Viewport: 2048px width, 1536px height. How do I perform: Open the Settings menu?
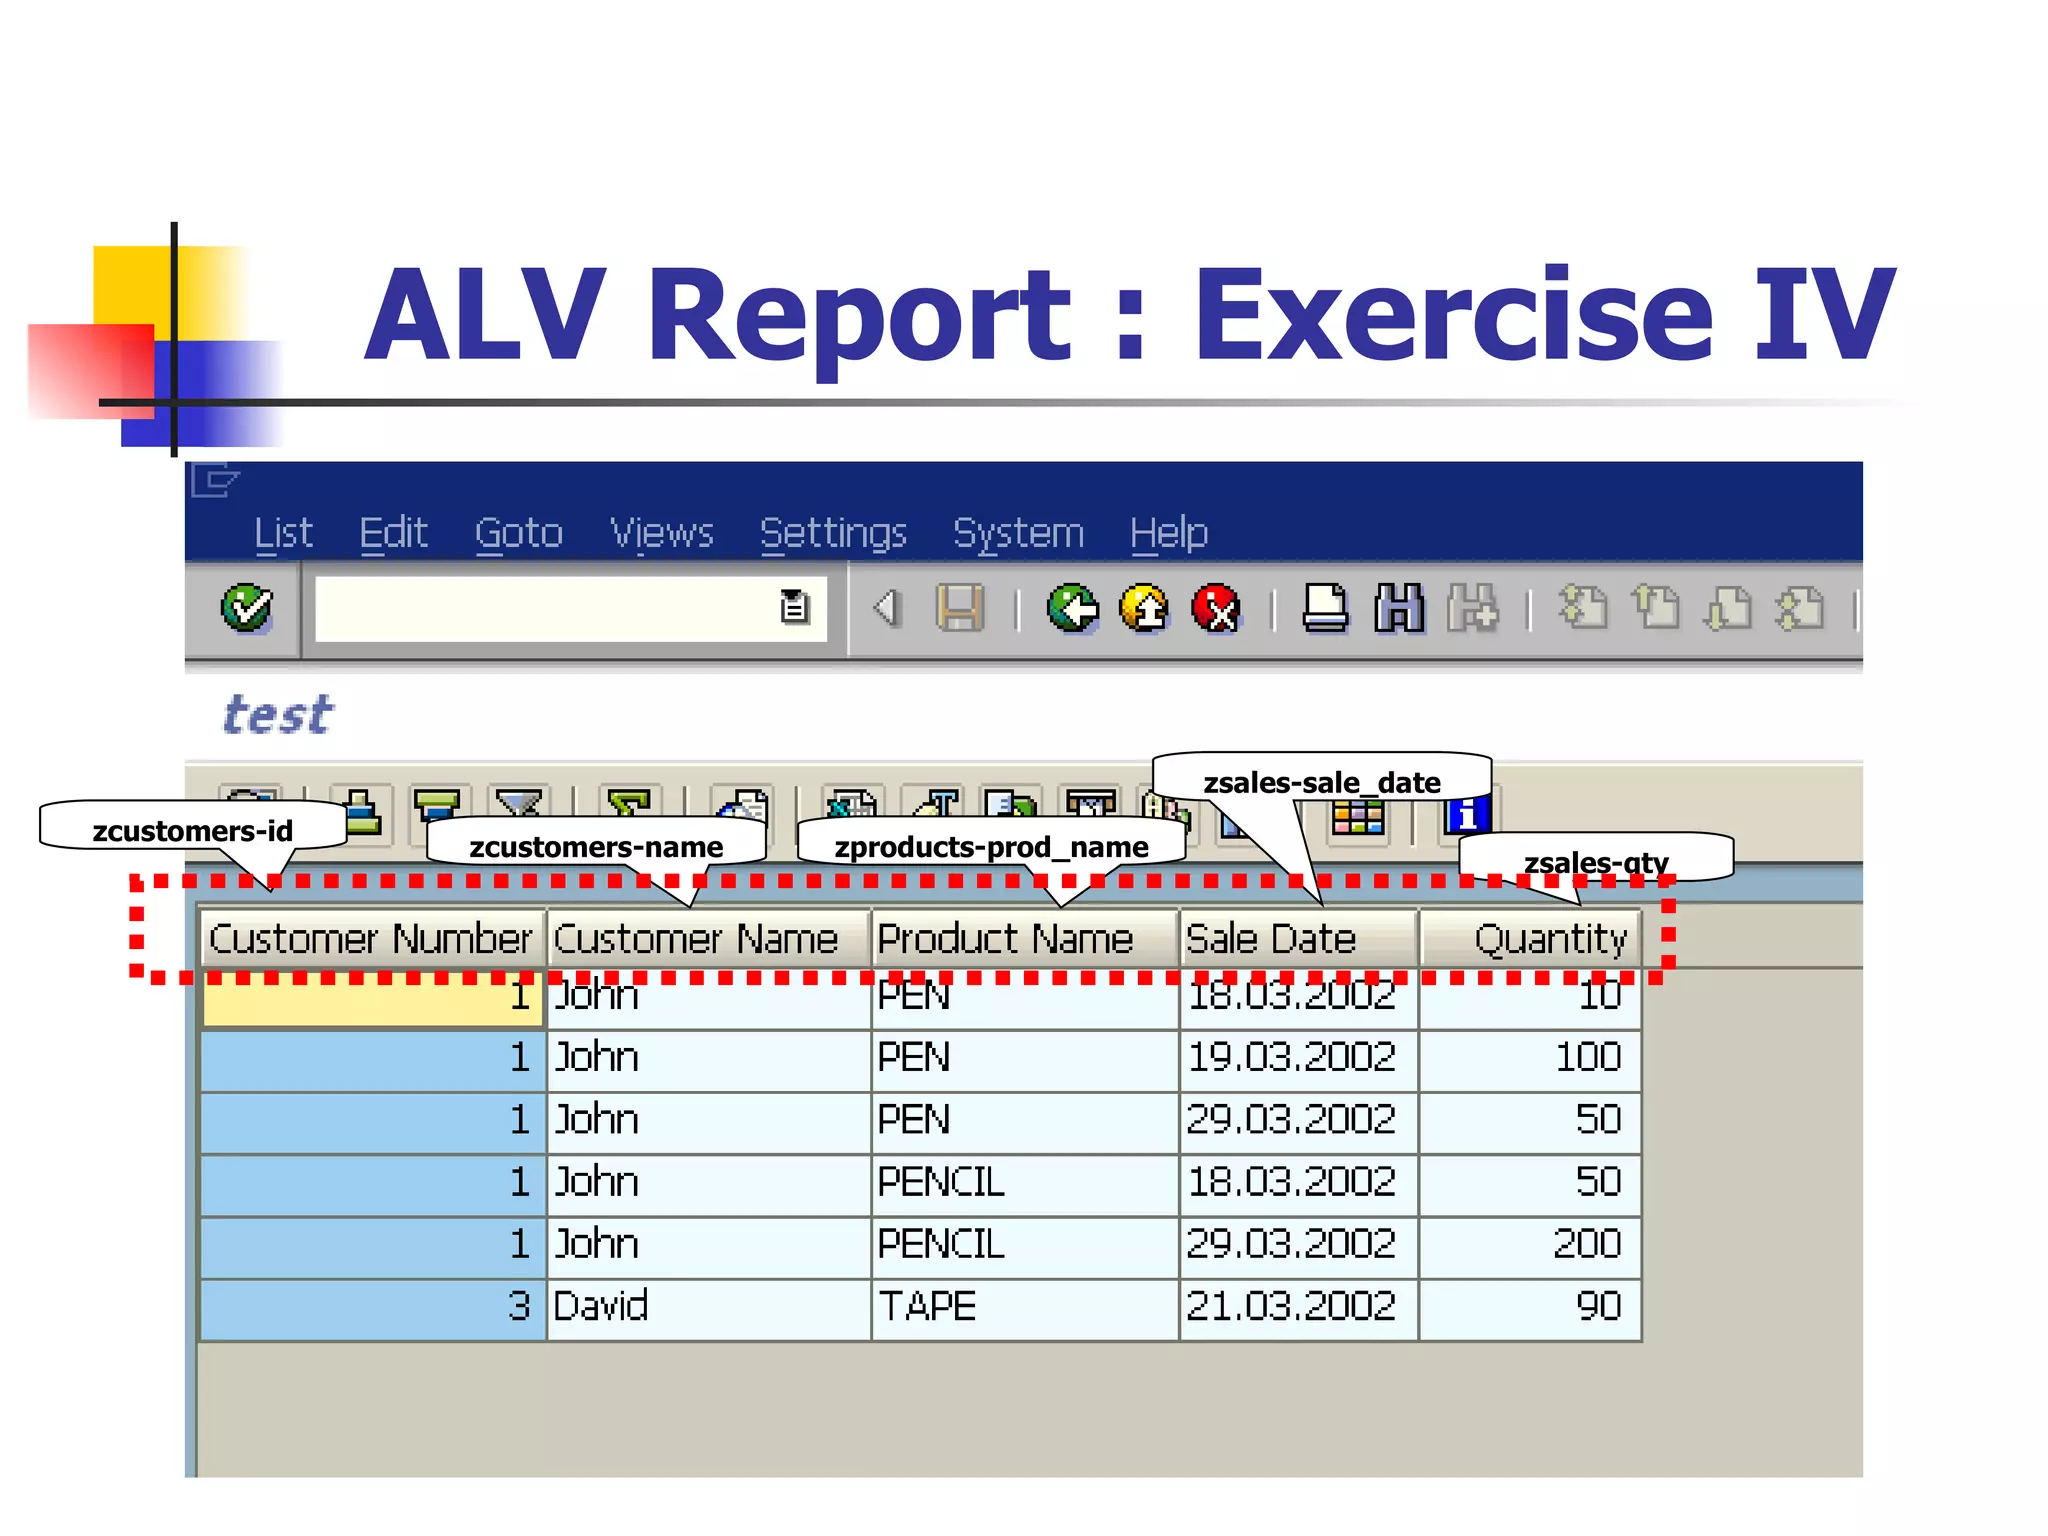point(833,533)
